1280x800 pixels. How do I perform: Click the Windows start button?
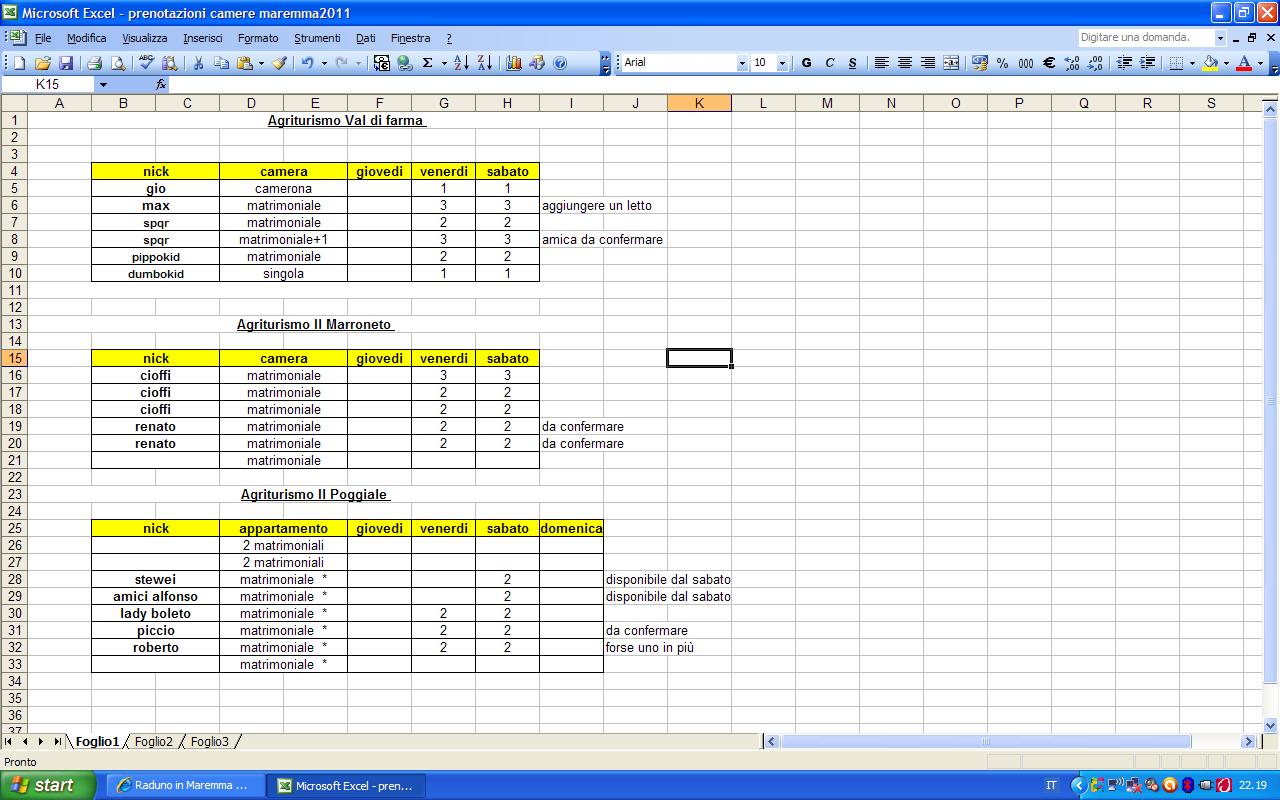(48, 785)
